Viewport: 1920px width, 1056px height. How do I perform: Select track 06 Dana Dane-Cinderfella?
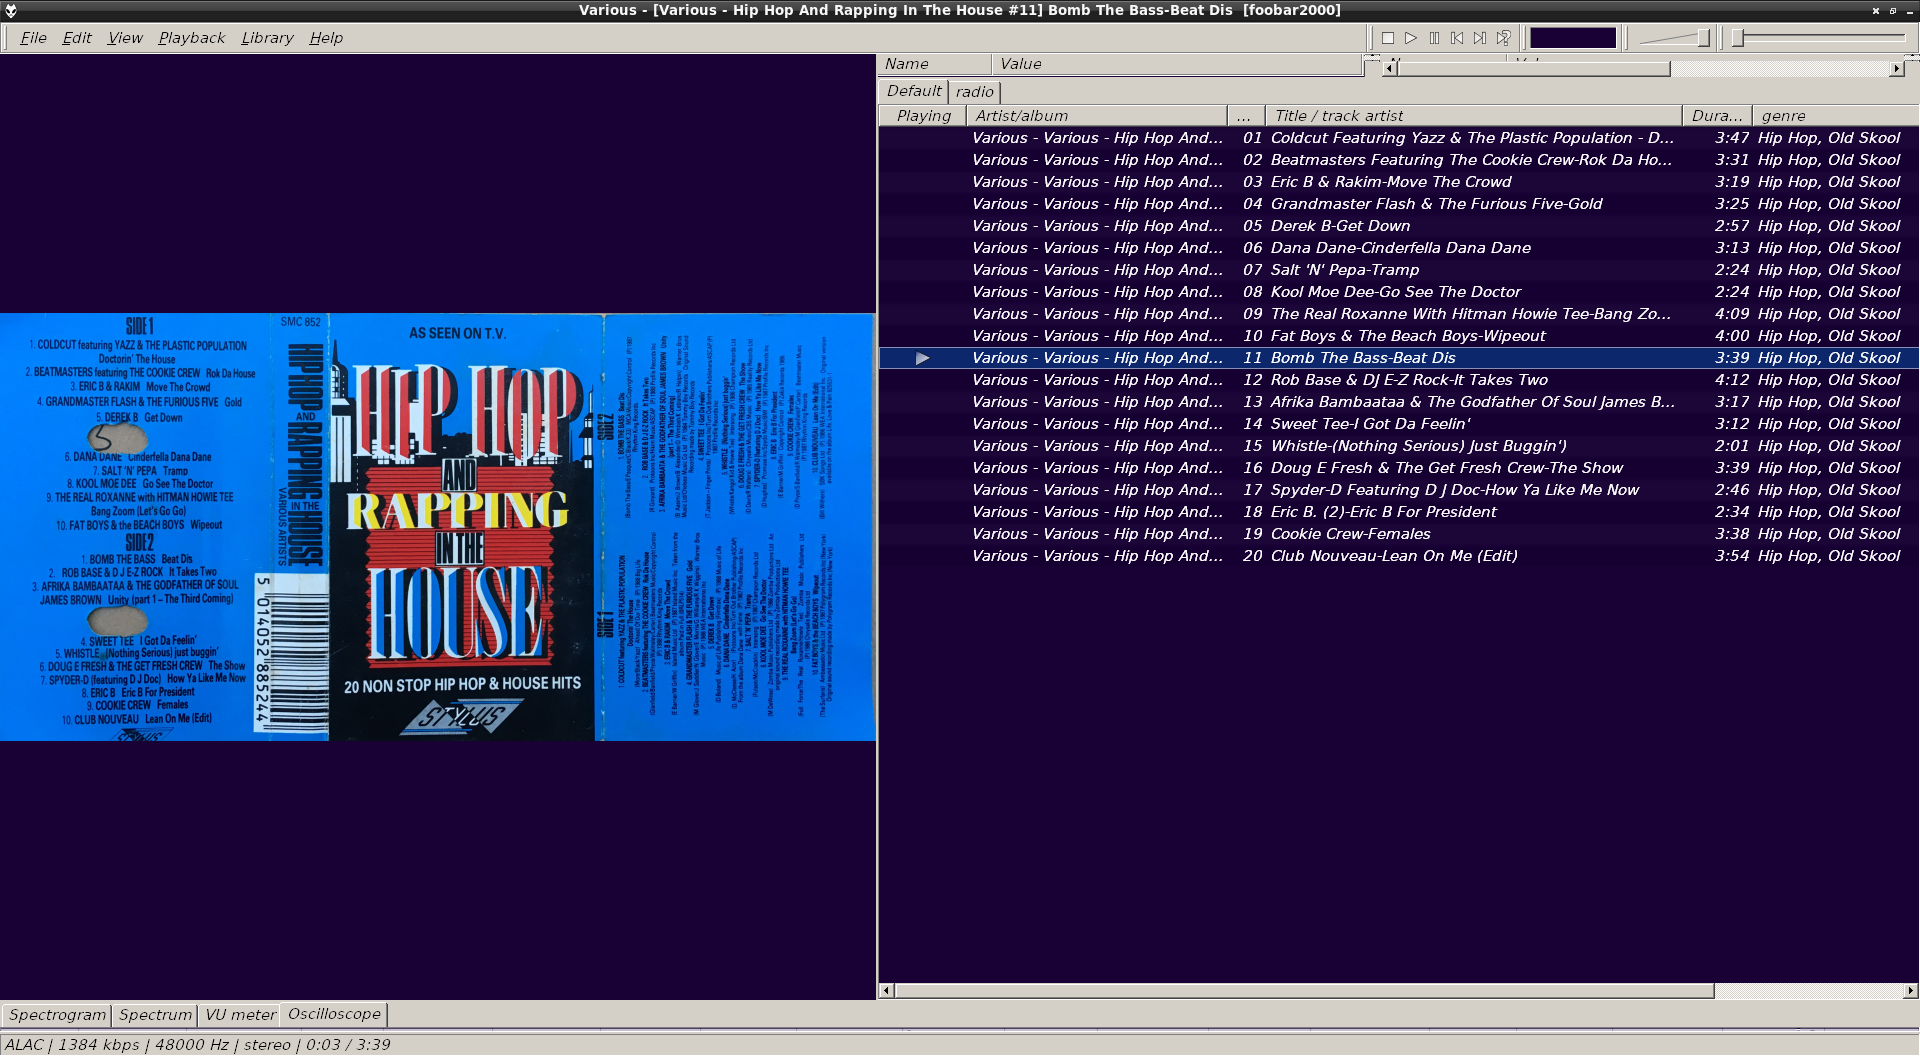click(x=1399, y=248)
